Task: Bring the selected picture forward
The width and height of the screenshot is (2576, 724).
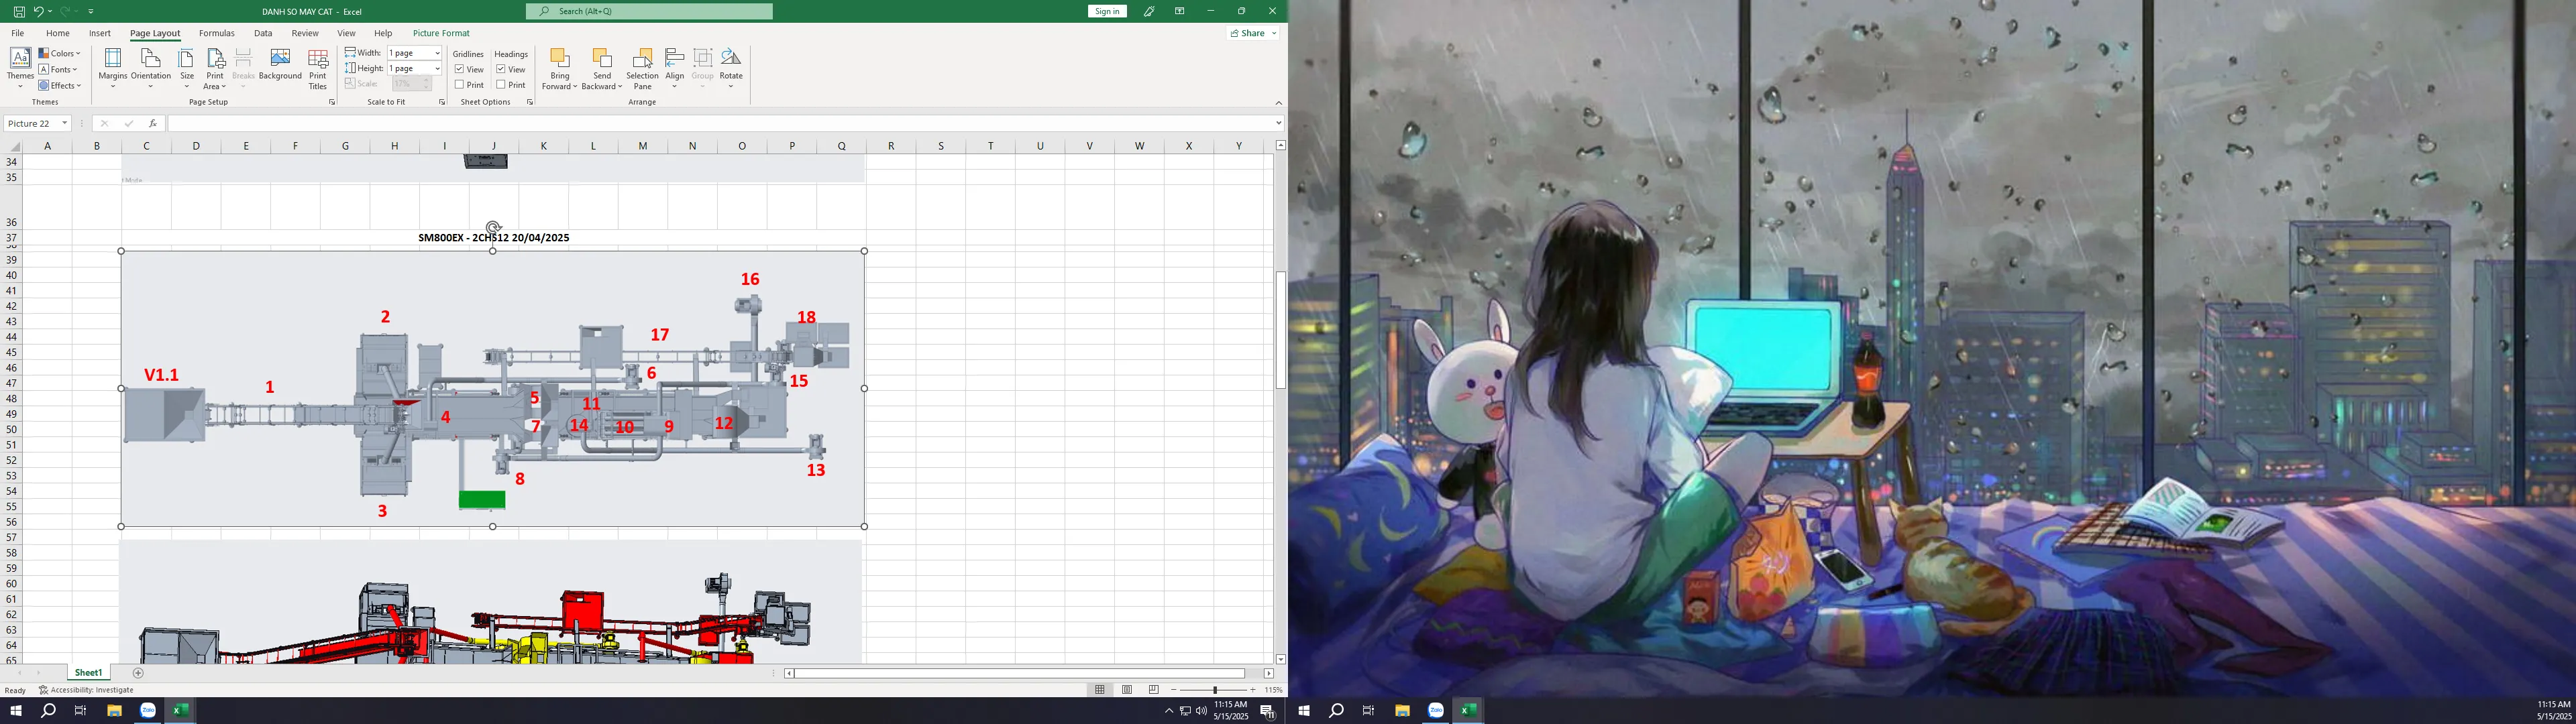Action: (x=559, y=68)
